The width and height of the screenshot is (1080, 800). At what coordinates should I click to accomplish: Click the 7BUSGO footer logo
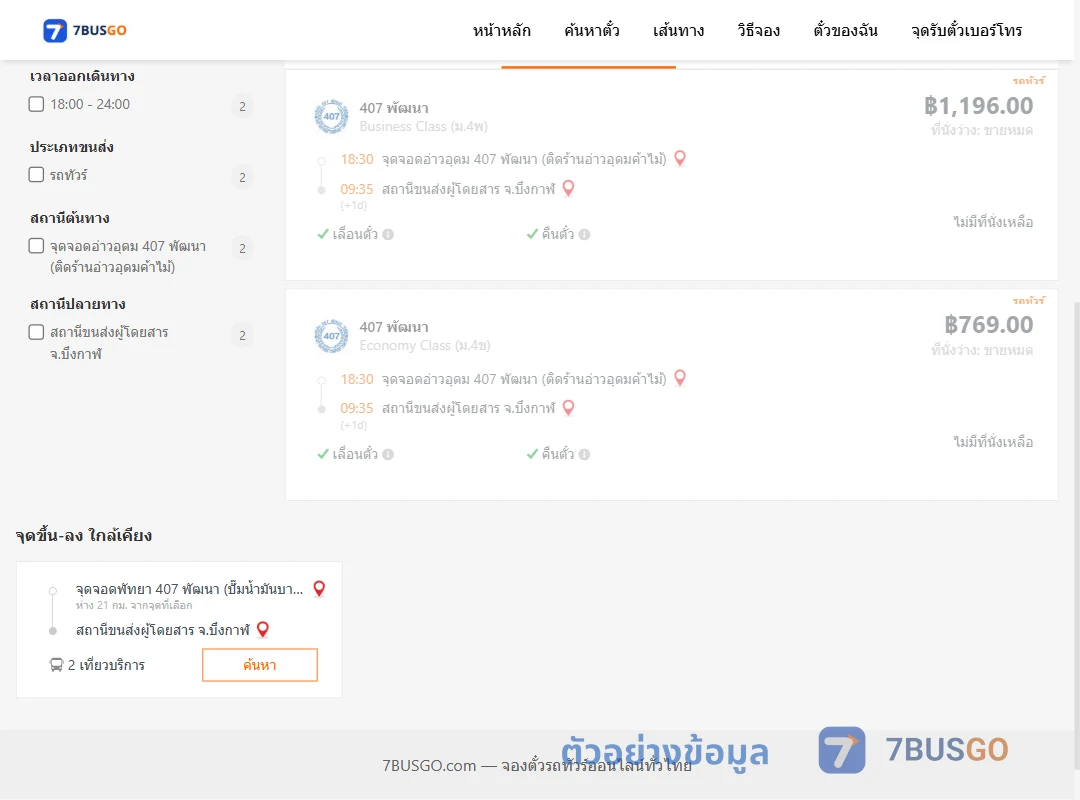coord(913,750)
